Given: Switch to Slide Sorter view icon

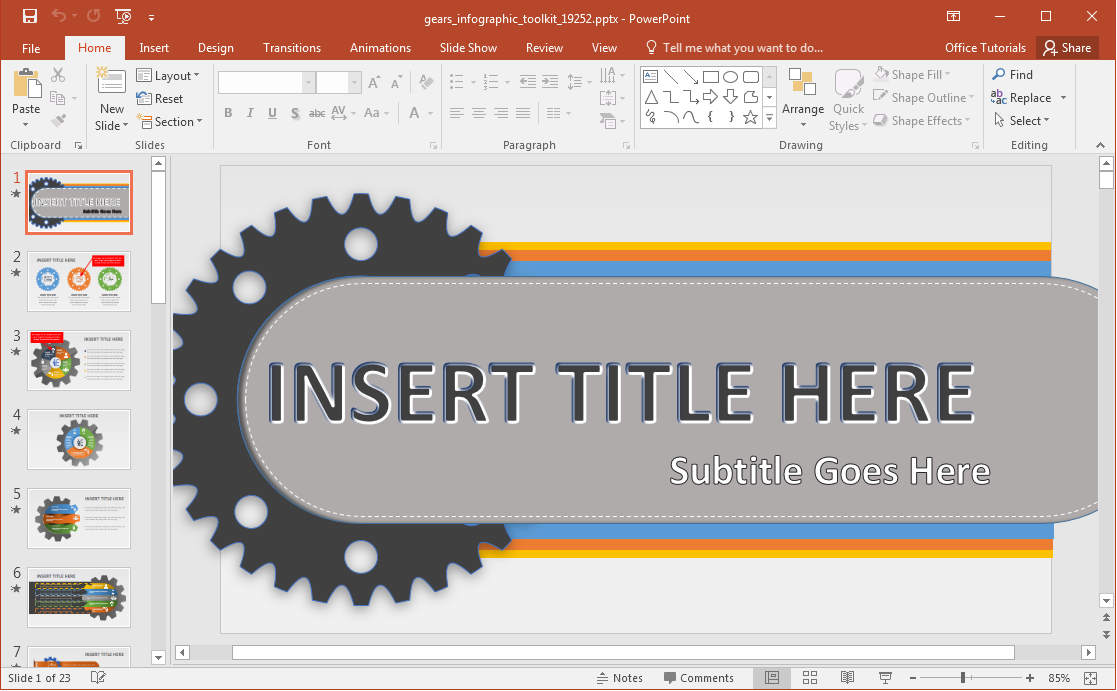Looking at the screenshot, I should [x=810, y=678].
